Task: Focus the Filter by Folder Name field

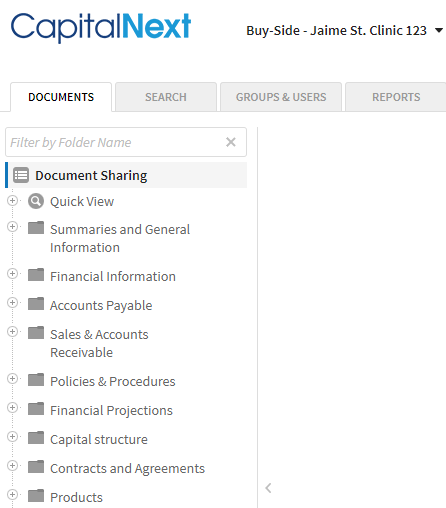Action: click(115, 142)
